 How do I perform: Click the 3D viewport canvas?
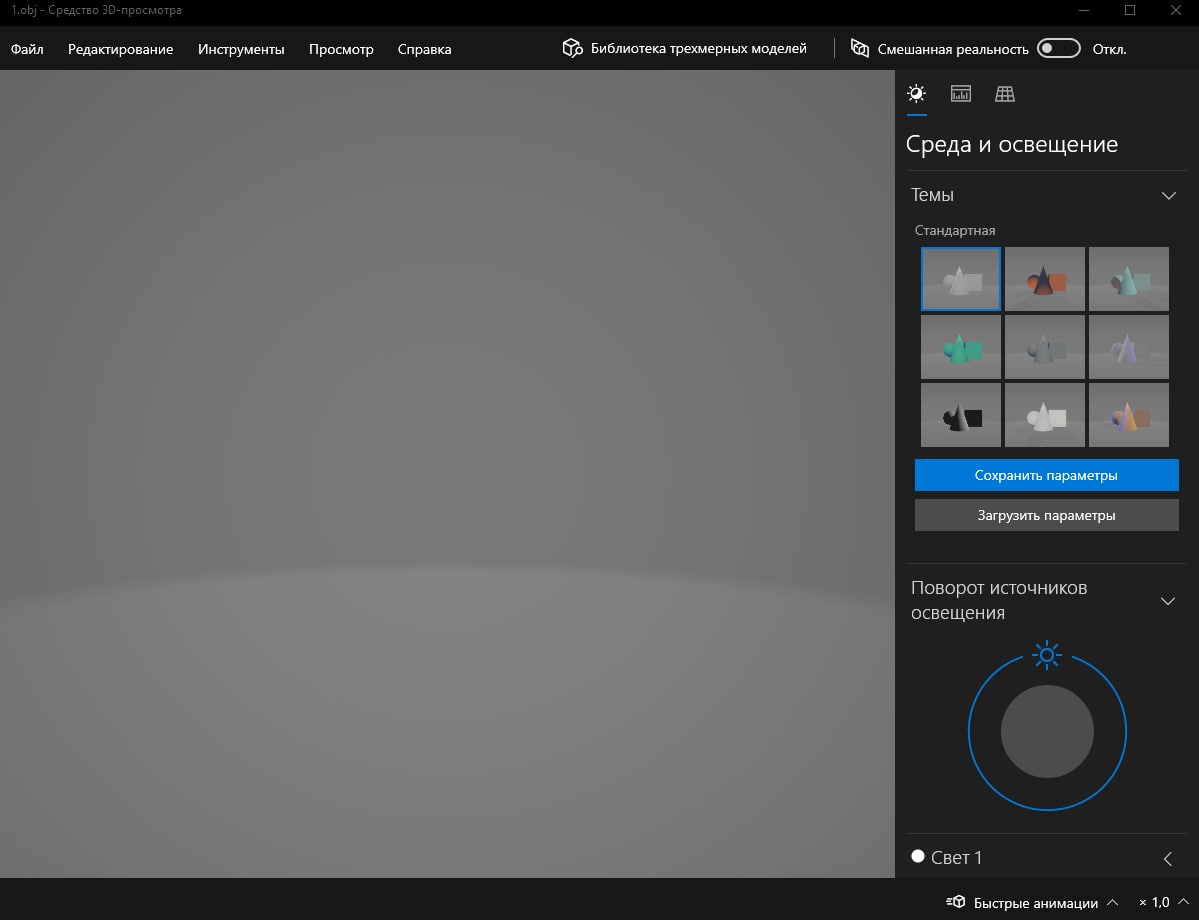click(447, 474)
